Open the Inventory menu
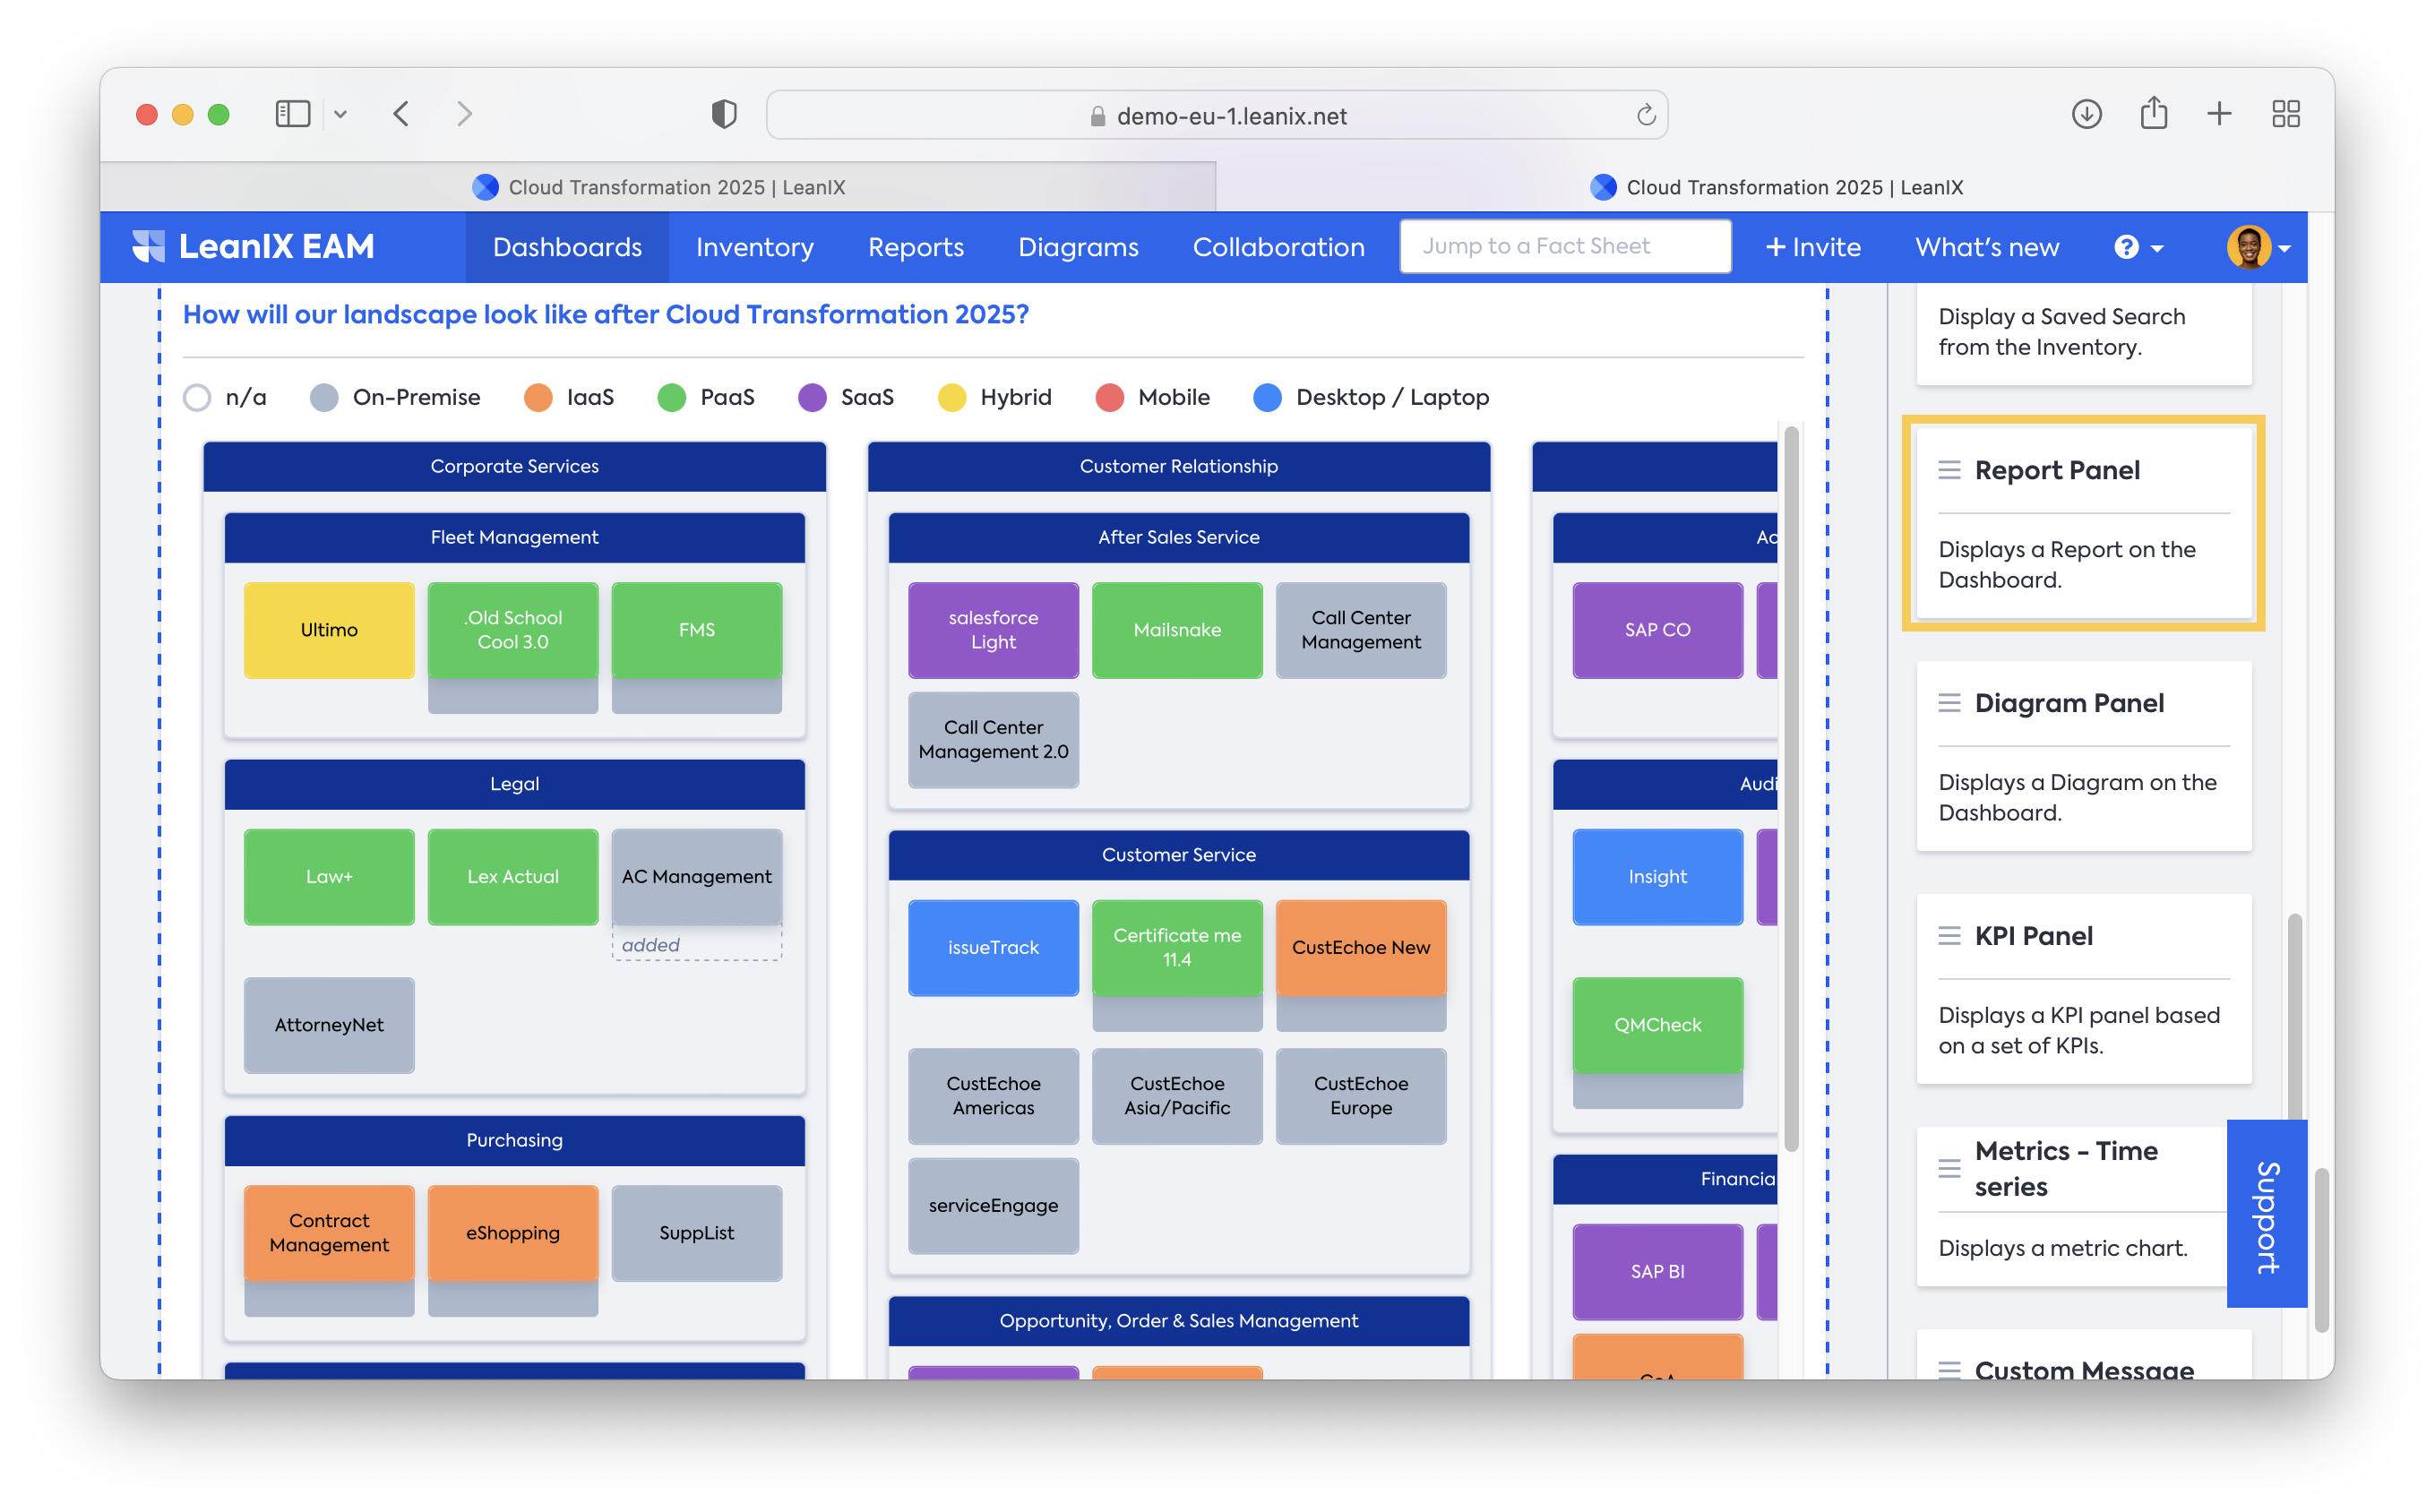The image size is (2435, 1512). click(754, 247)
